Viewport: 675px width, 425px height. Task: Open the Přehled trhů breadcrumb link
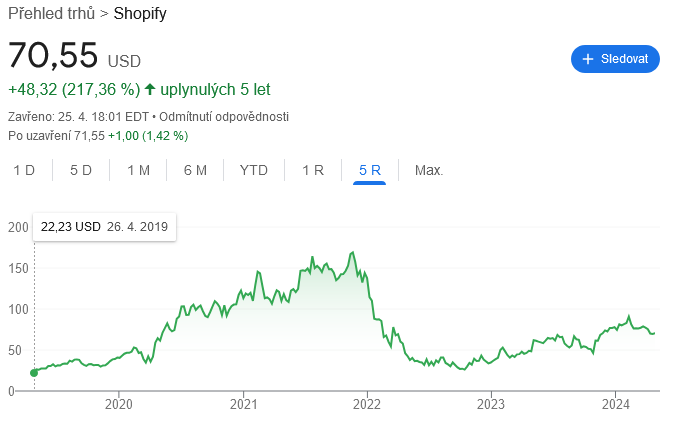51,13
